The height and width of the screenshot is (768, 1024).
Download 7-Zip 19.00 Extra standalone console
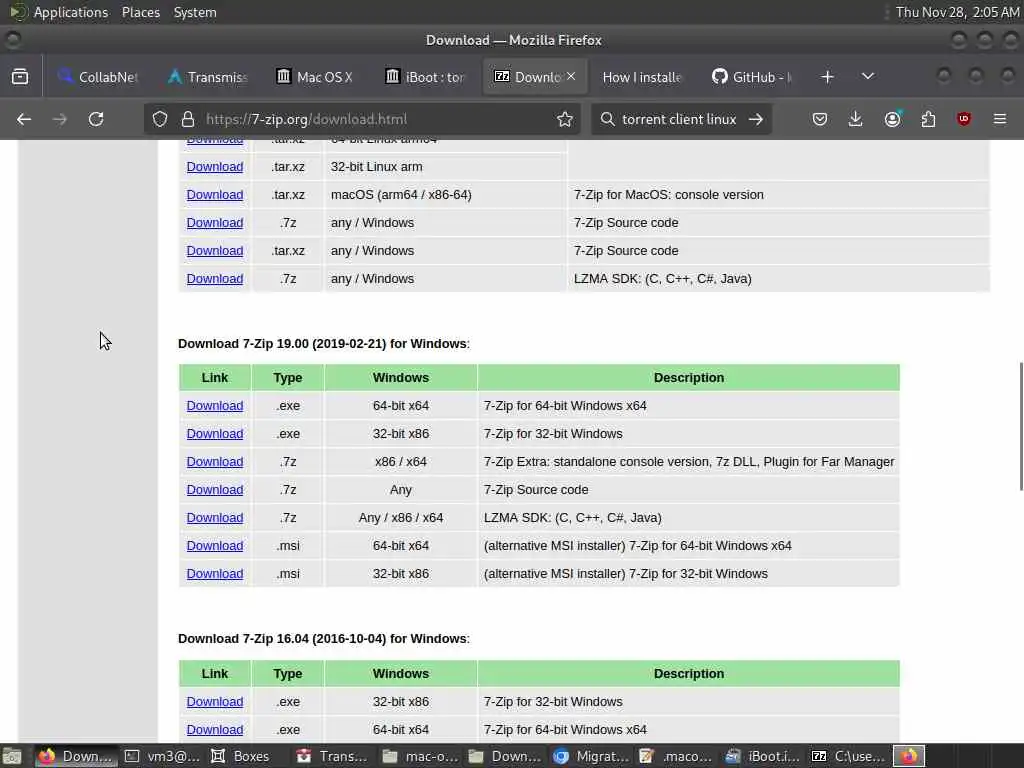[215, 462]
